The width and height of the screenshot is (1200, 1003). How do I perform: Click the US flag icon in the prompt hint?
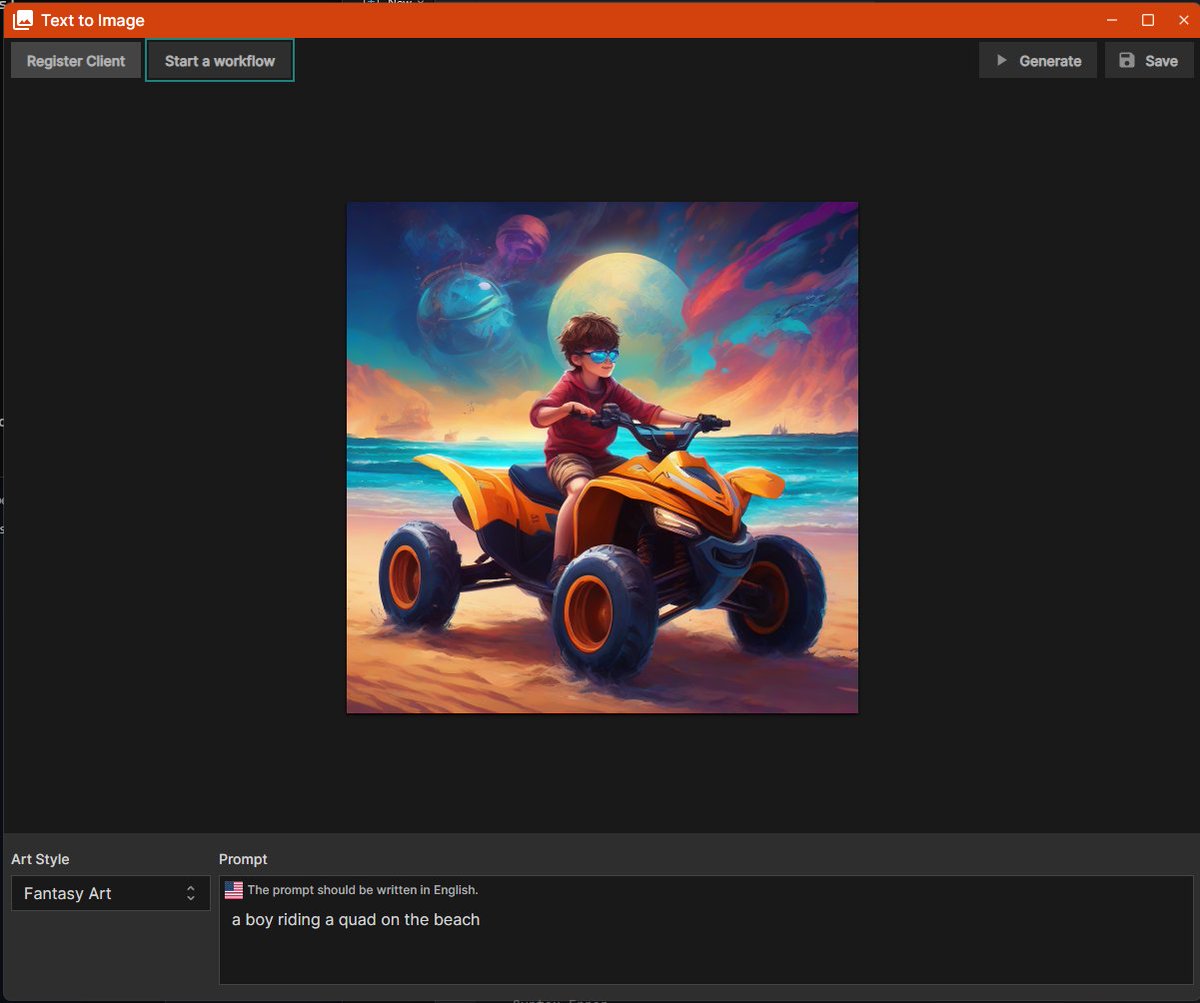[234, 890]
